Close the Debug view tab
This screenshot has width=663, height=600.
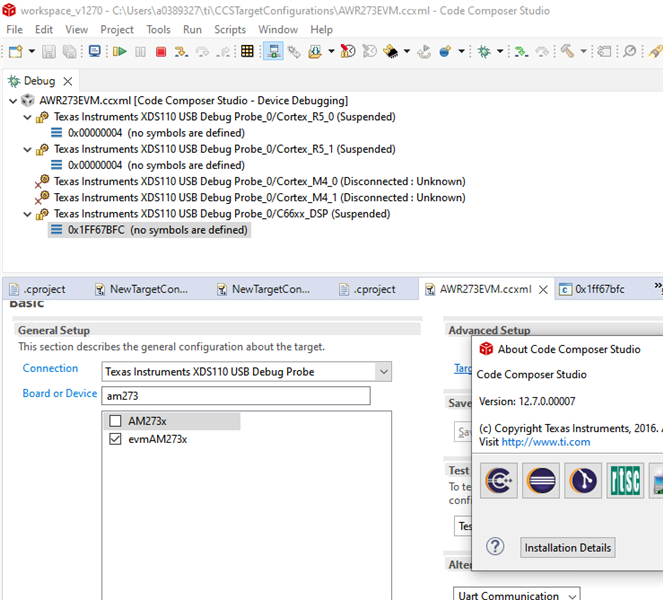tap(68, 81)
